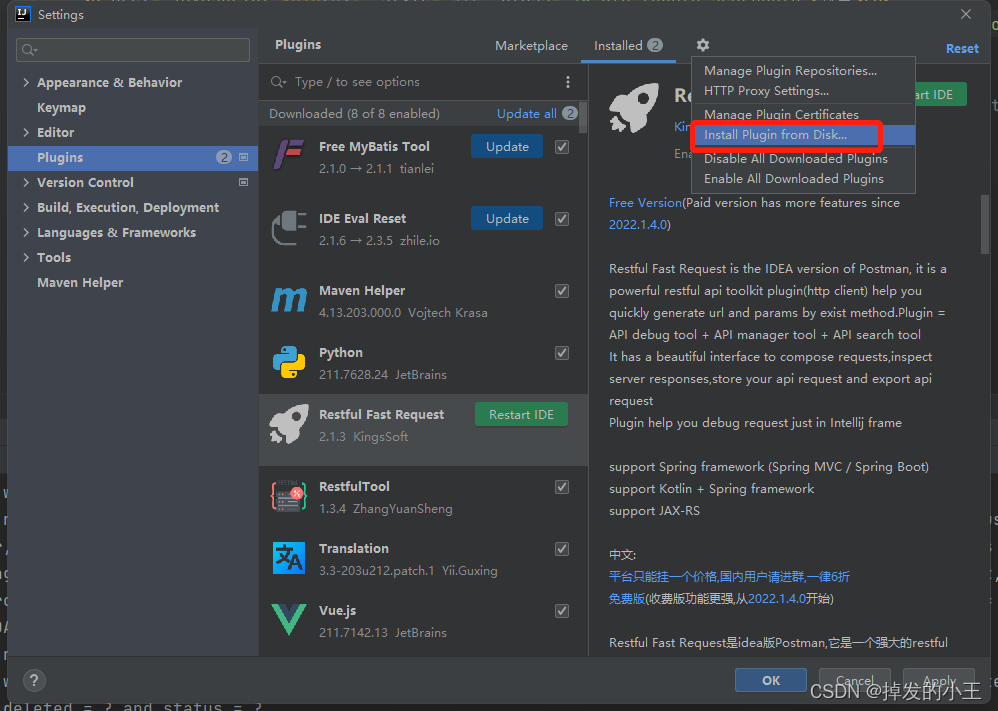Viewport: 998px width, 711px height.
Task: Select Maven Helper in settings tree
Action: (80, 283)
